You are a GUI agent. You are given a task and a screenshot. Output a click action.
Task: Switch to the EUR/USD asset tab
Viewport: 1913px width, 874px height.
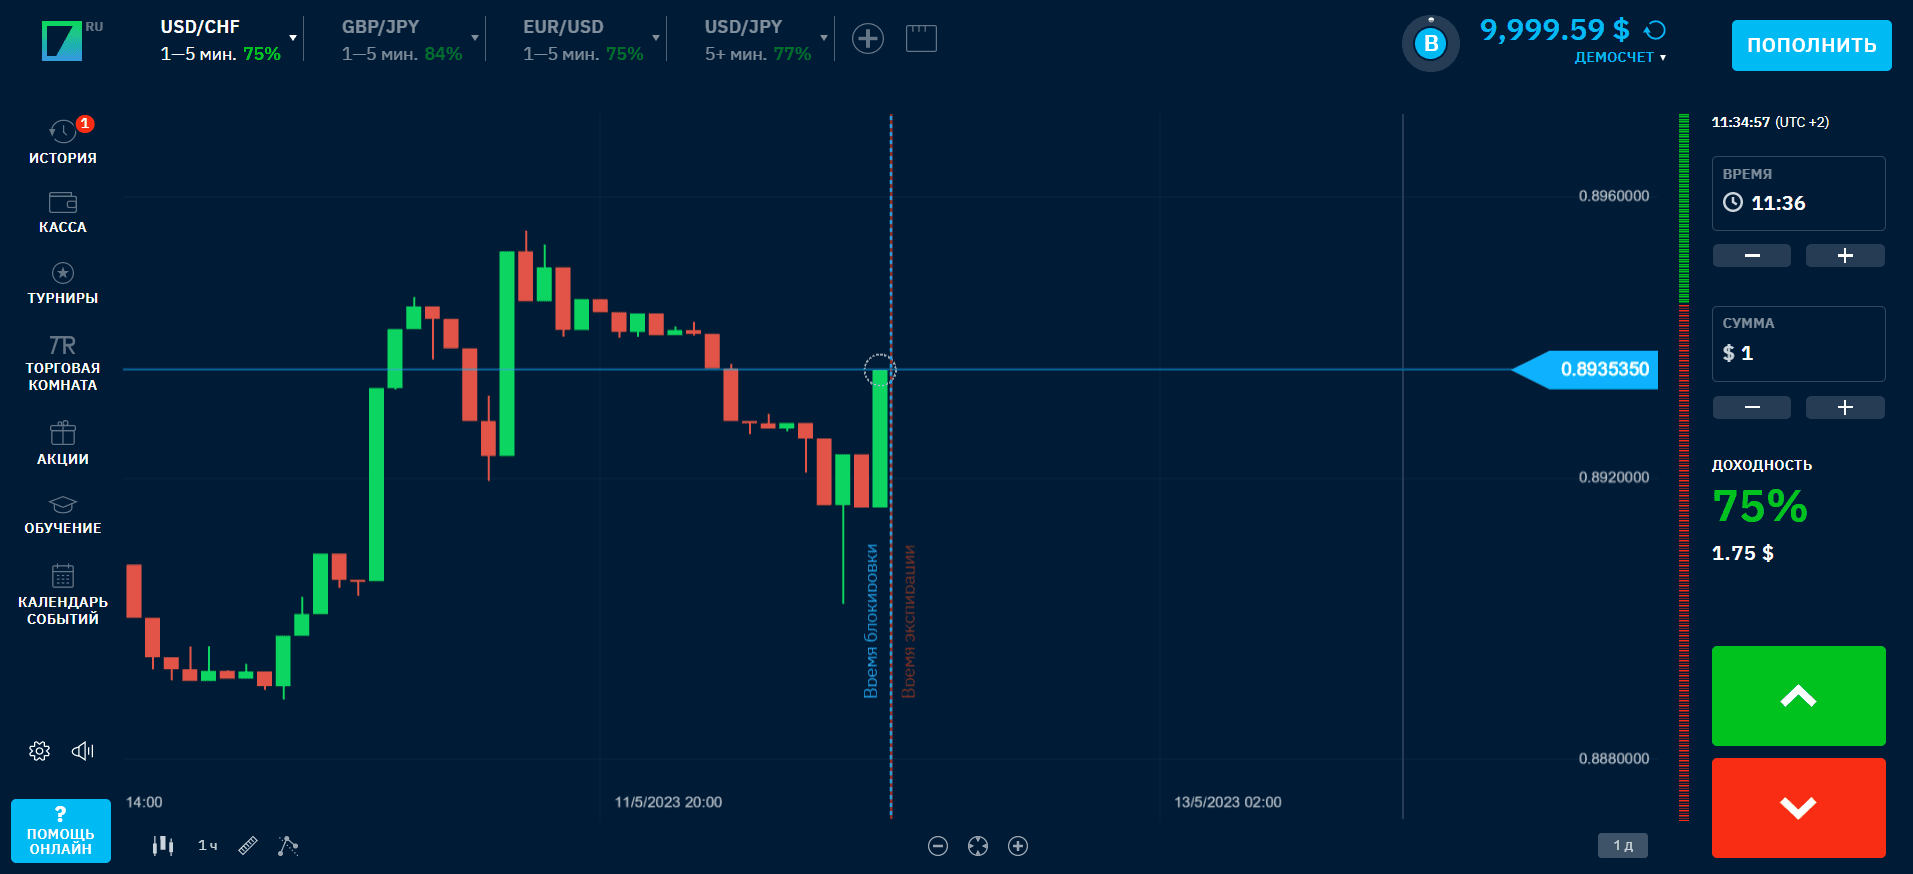coord(582,40)
